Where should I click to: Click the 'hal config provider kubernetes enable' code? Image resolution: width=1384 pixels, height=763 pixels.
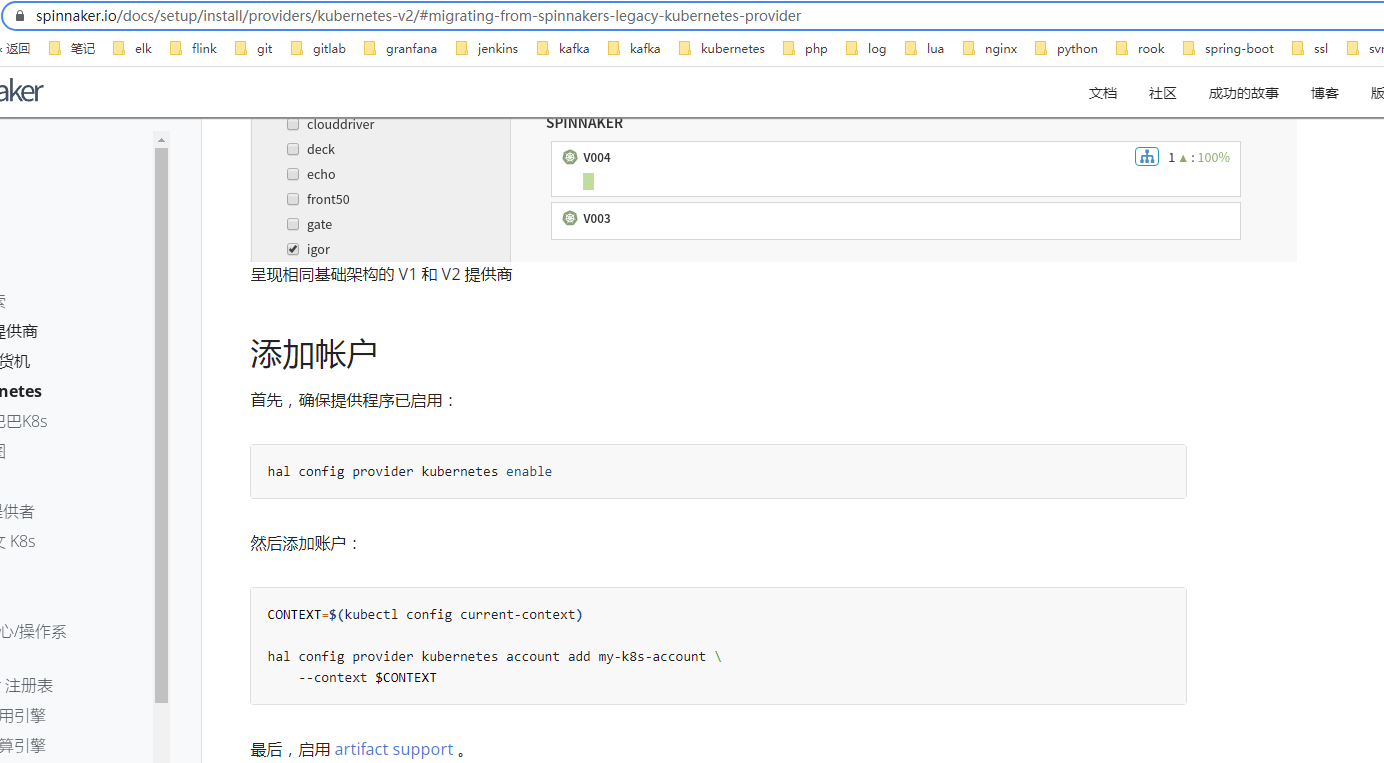[410, 471]
